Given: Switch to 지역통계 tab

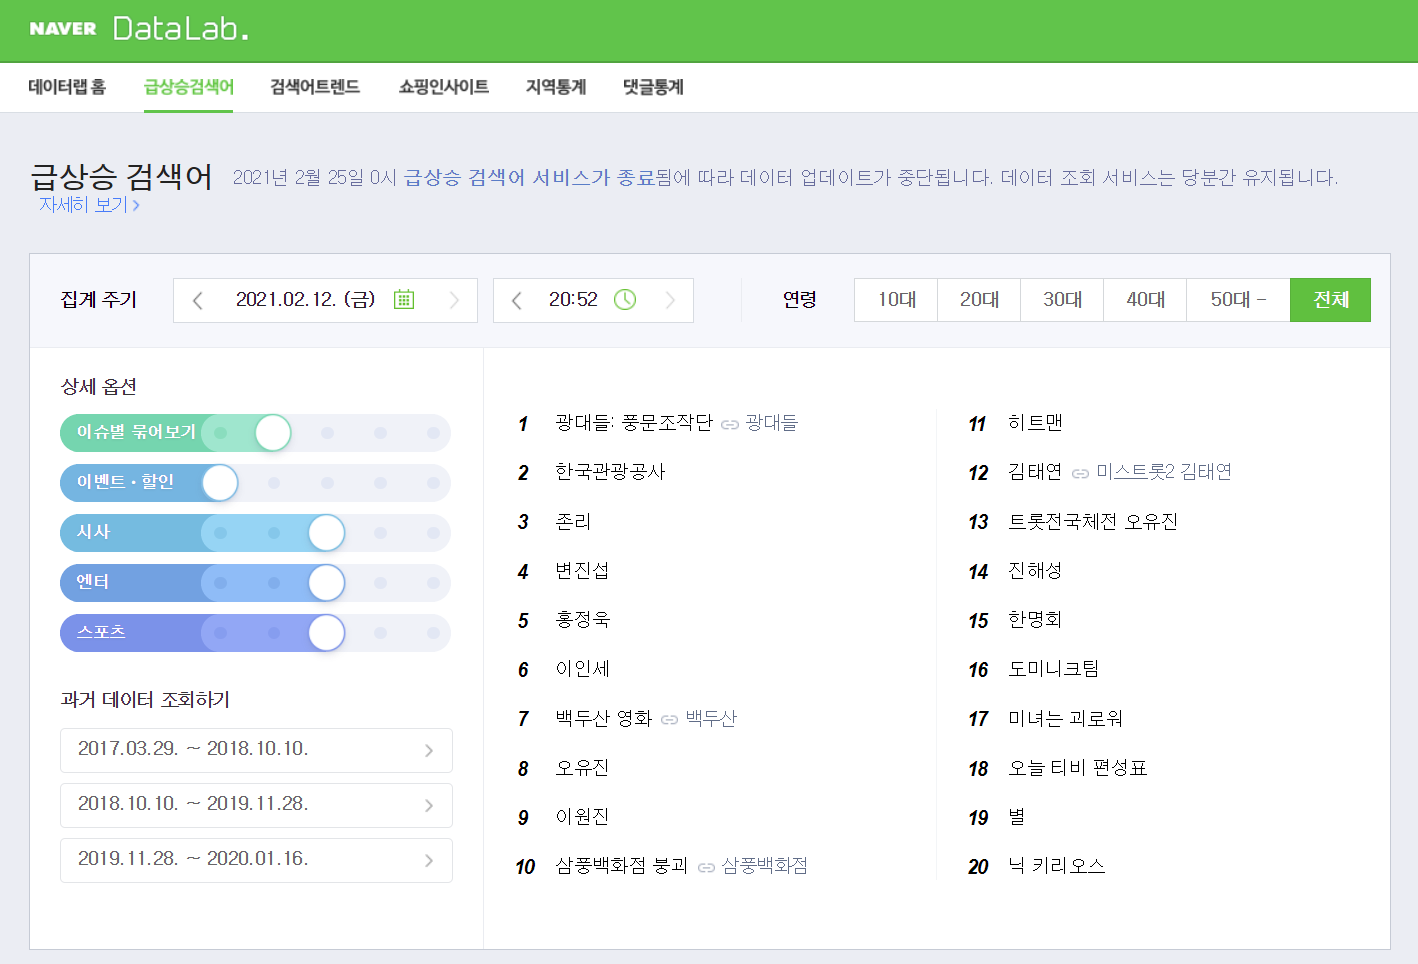Looking at the screenshot, I should pos(556,87).
